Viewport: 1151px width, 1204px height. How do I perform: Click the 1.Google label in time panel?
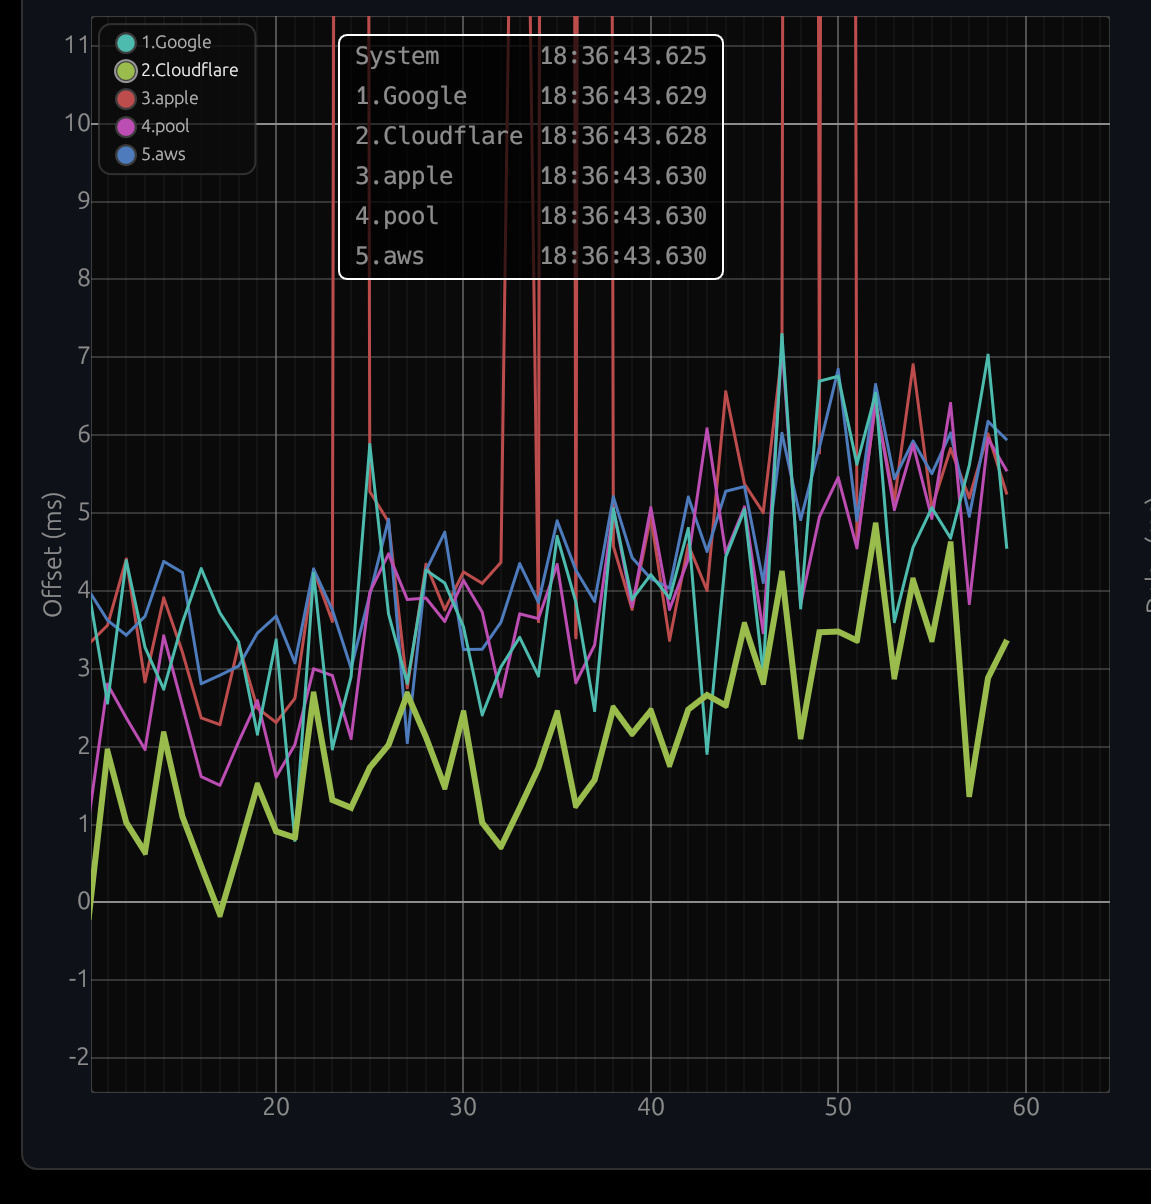(x=411, y=96)
